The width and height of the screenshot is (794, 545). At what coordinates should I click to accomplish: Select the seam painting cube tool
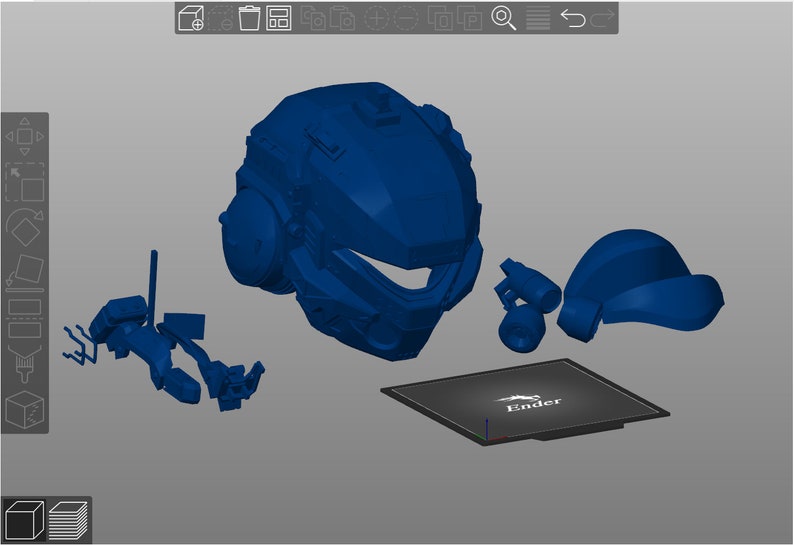pos(25,409)
